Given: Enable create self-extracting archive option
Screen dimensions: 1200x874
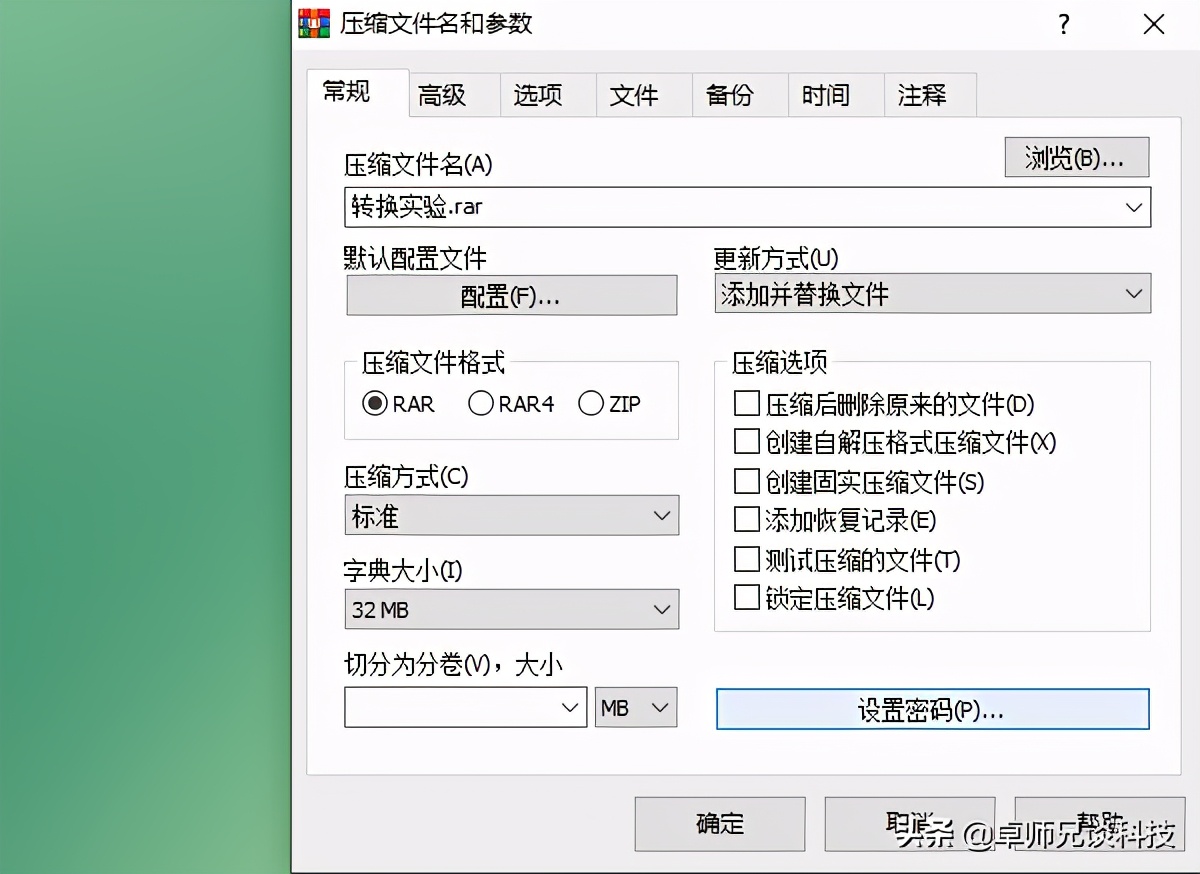Looking at the screenshot, I should [746, 441].
